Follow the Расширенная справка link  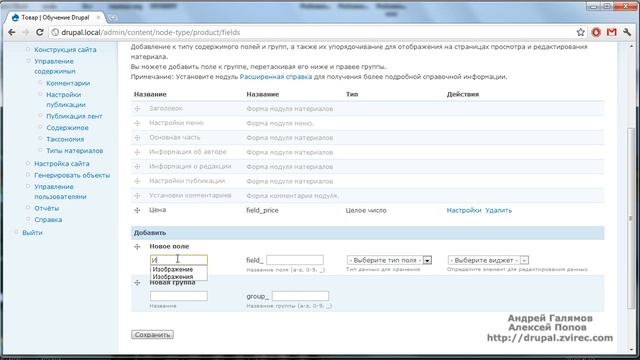[x=276, y=77]
